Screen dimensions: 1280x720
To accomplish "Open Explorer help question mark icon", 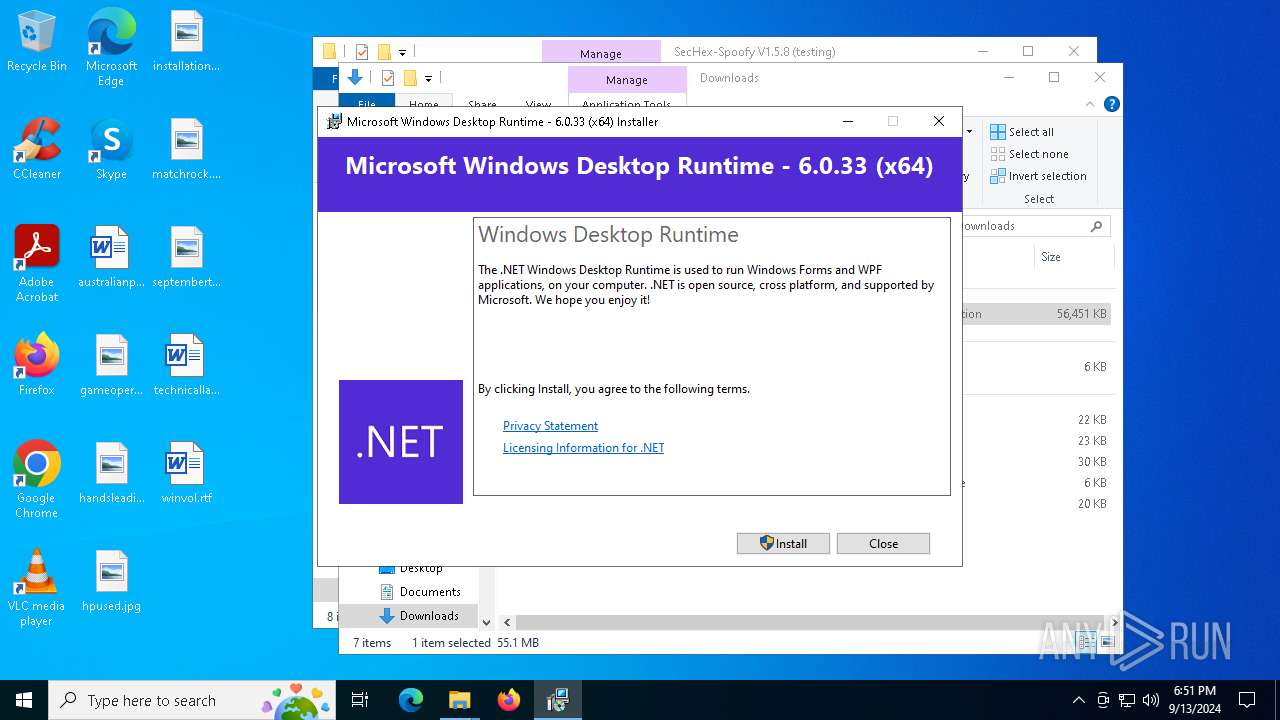I will 1111,104.
